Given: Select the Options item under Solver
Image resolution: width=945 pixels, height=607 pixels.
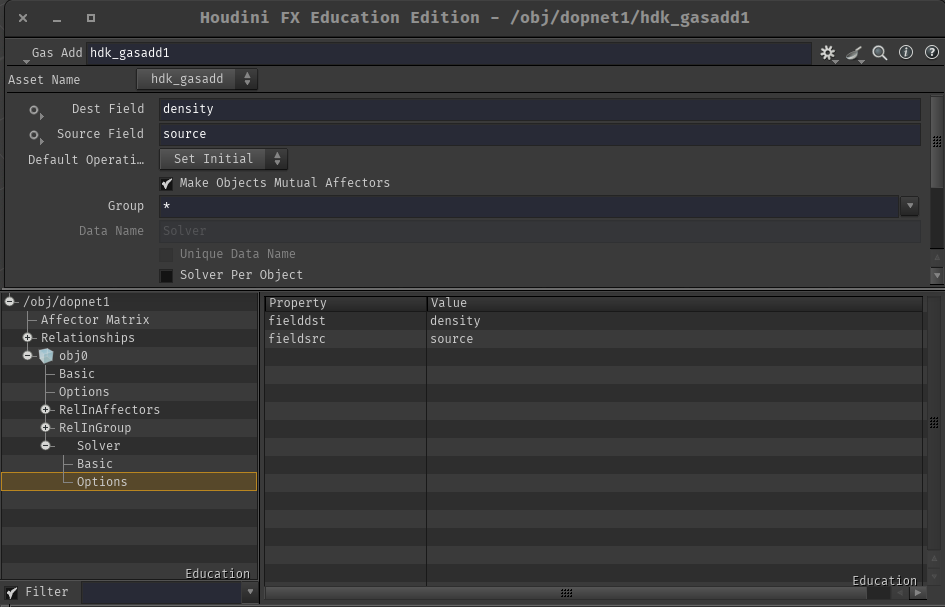Looking at the screenshot, I should click(102, 481).
